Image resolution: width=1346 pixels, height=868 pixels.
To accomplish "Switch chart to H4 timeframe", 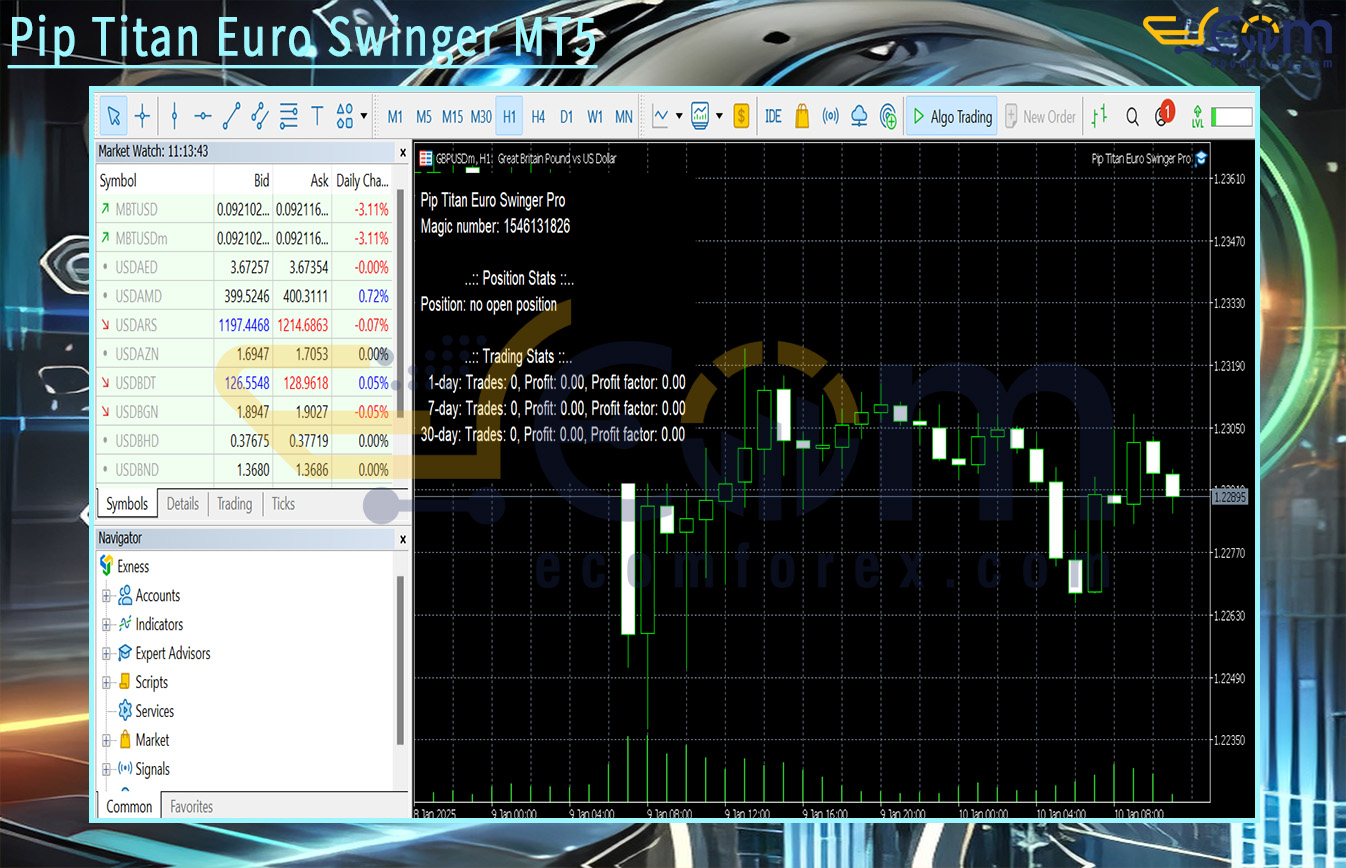I will (x=538, y=117).
